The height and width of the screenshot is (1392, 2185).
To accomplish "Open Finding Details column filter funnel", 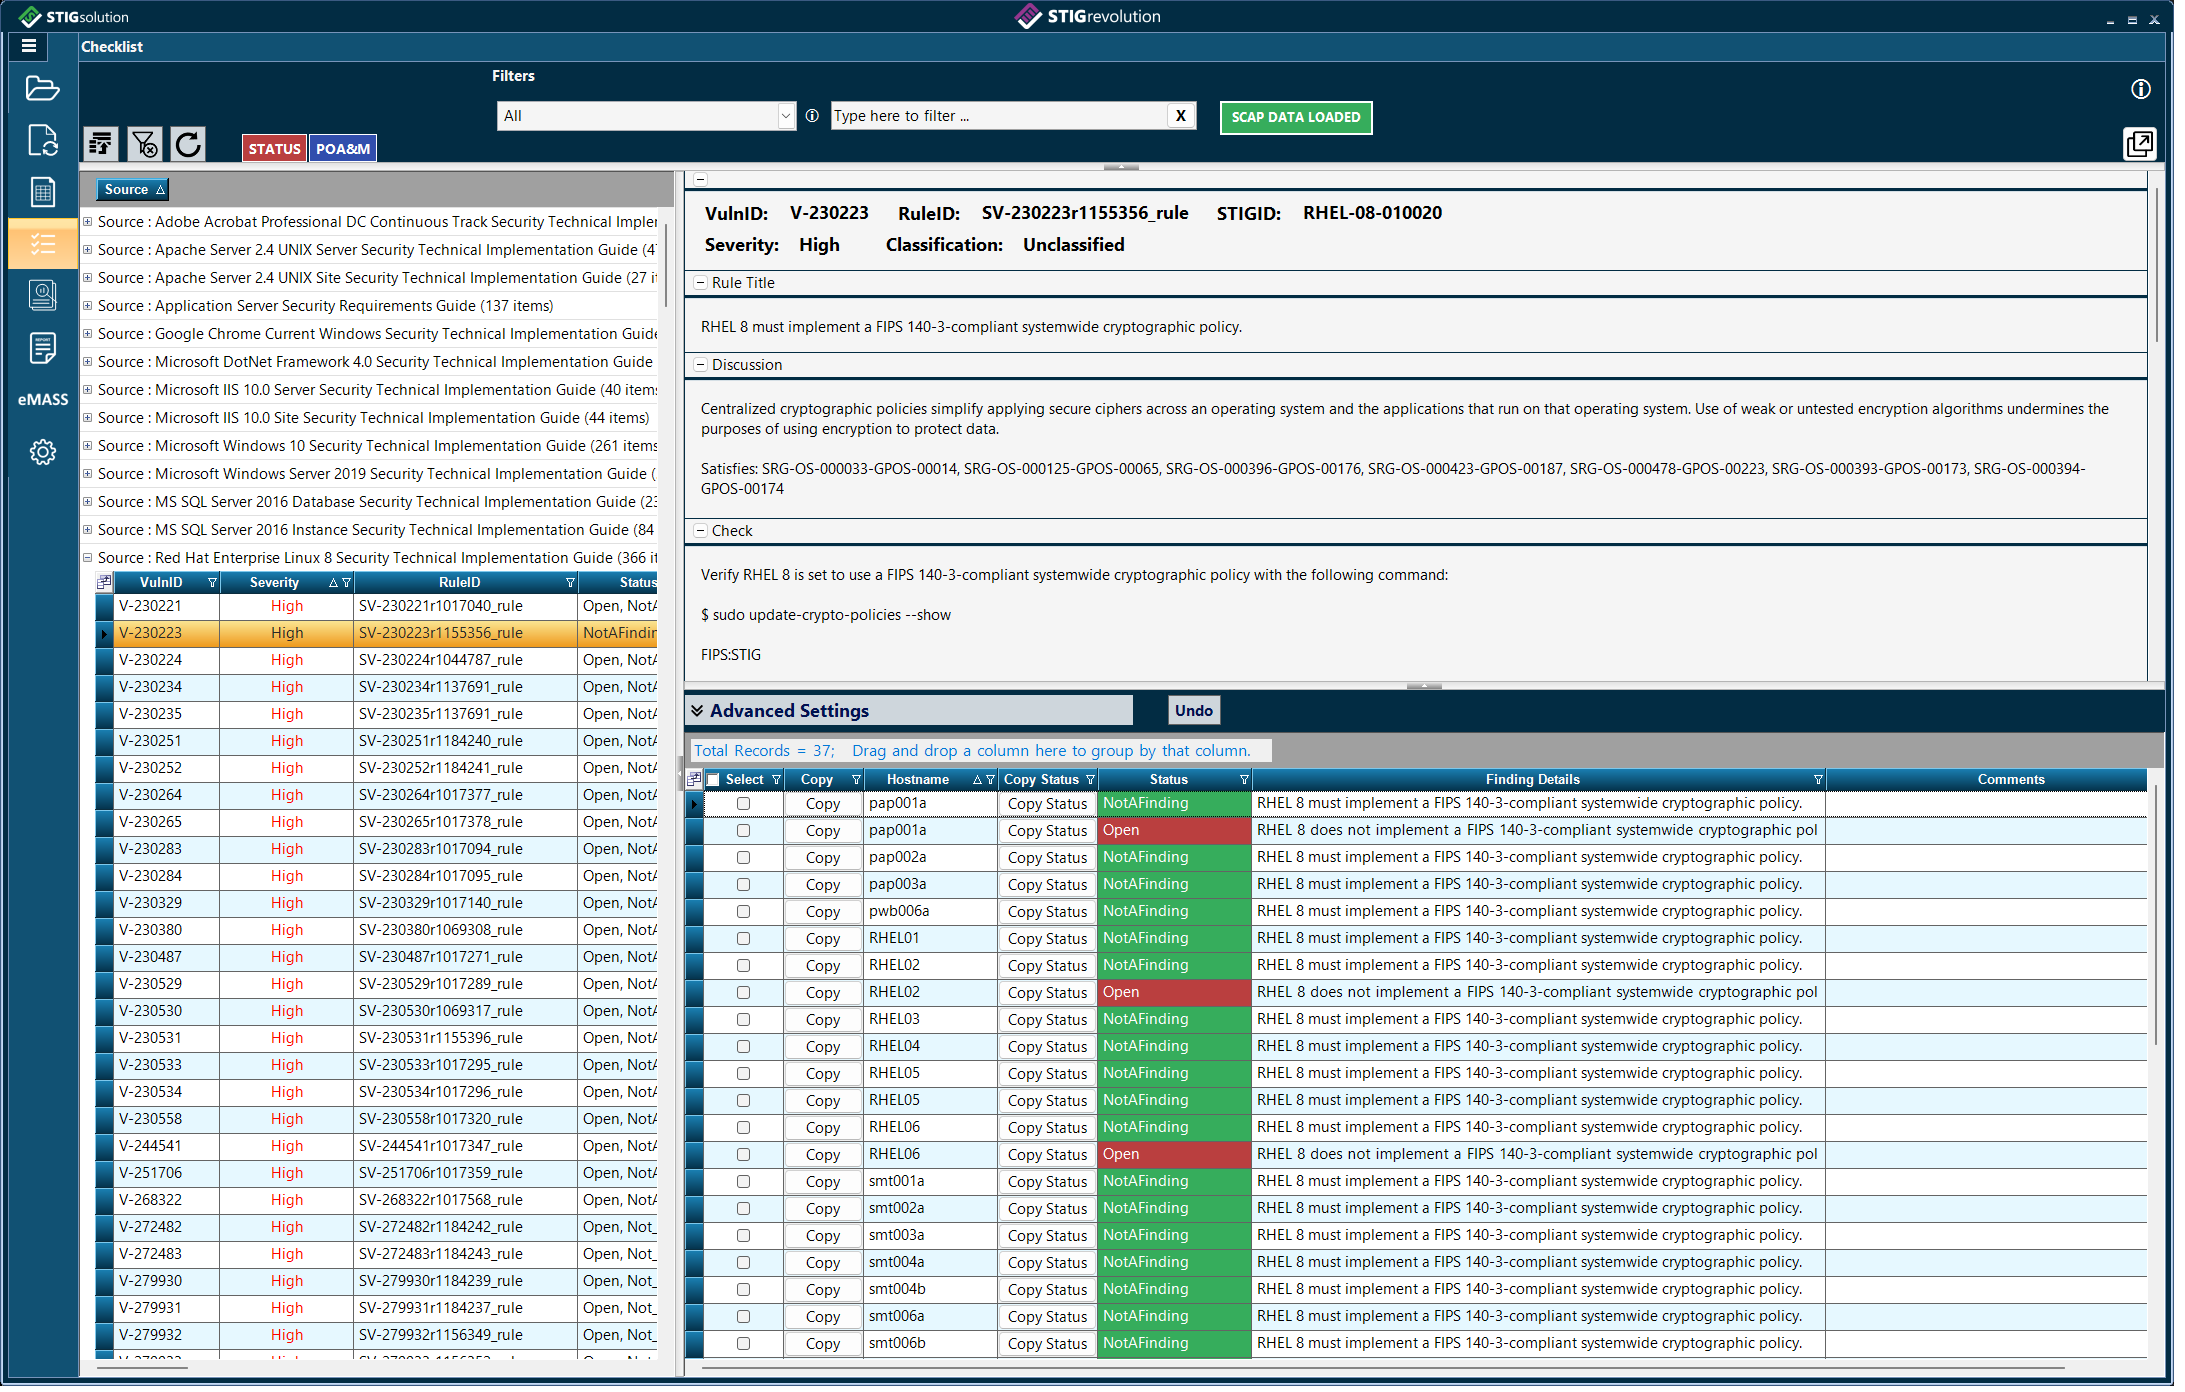I will tap(1818, 780).
